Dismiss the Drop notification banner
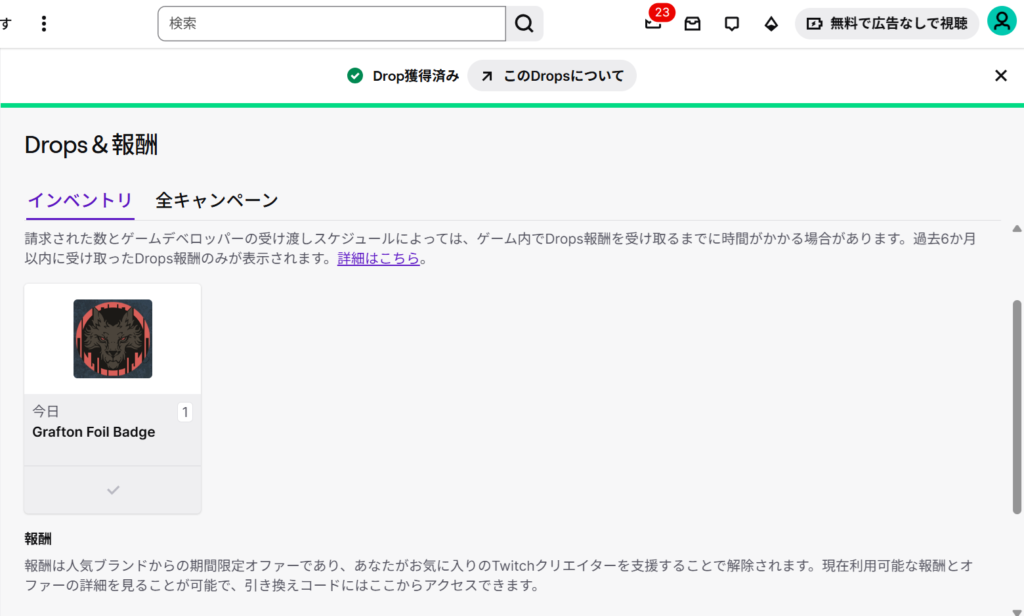This screenshot has width=1024, height=616. point(1000,76)
